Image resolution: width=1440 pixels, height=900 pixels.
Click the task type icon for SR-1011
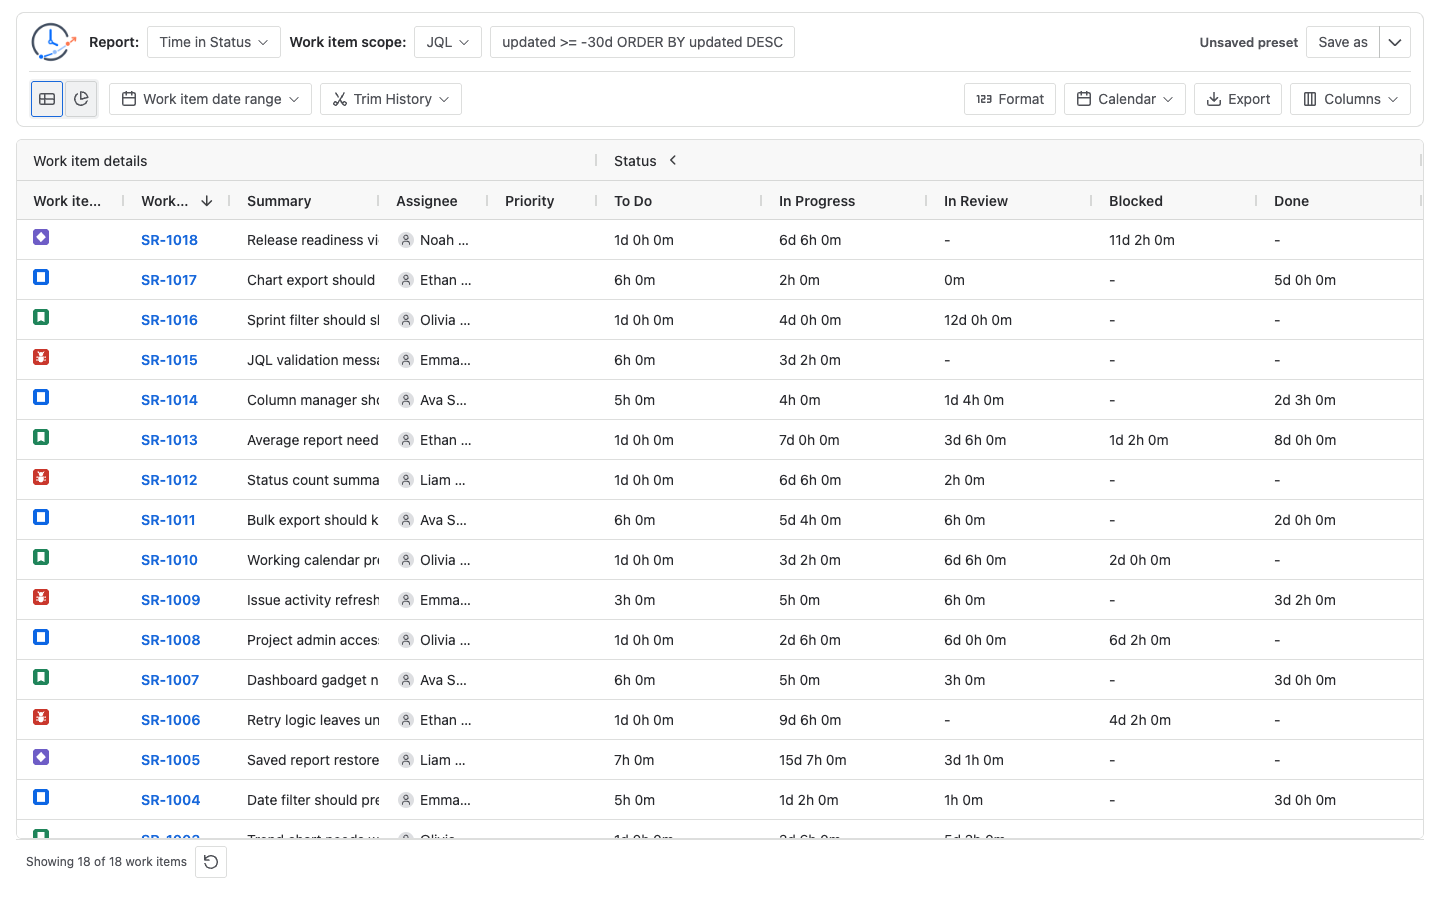(x=41, y=517)
